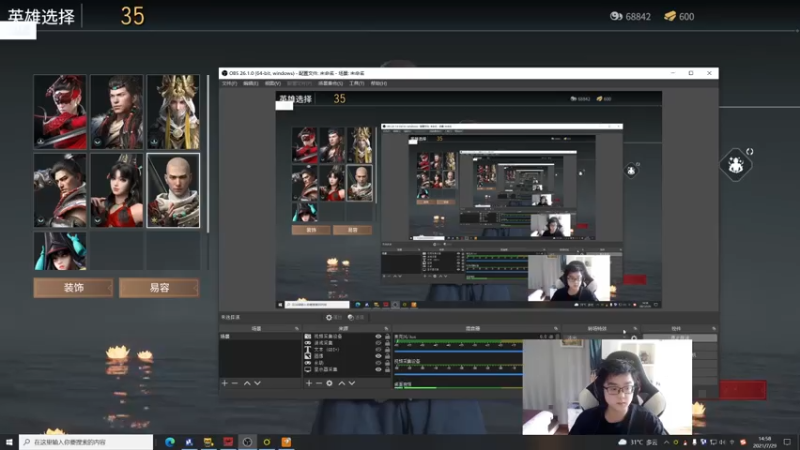Viewport: 800px width, 450px height.
Task: Toggle the lock on the 游戏采集 source
Action: pos(387,343)
